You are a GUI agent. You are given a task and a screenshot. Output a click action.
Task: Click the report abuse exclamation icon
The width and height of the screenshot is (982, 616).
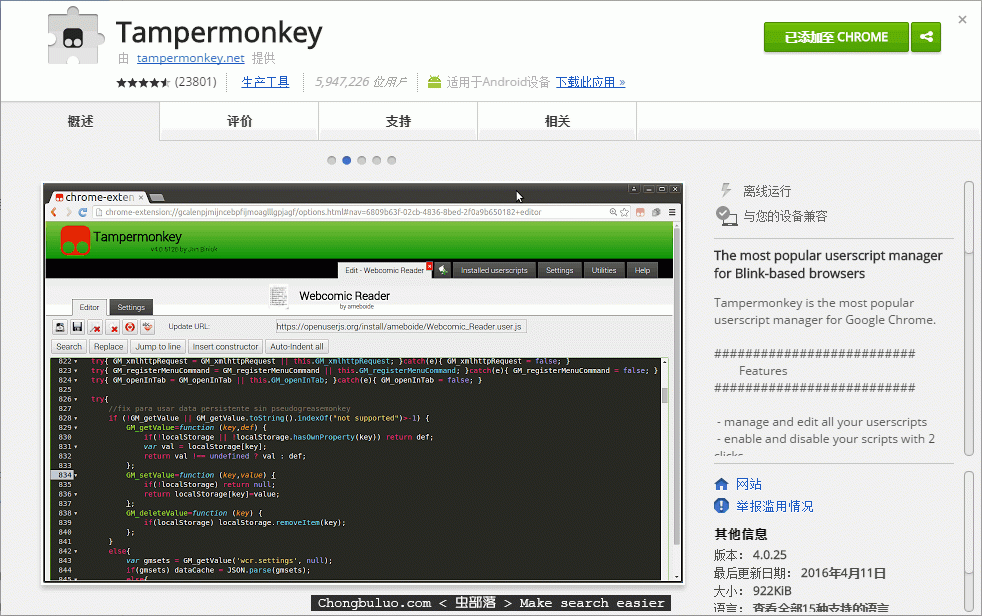coord(722,506)
